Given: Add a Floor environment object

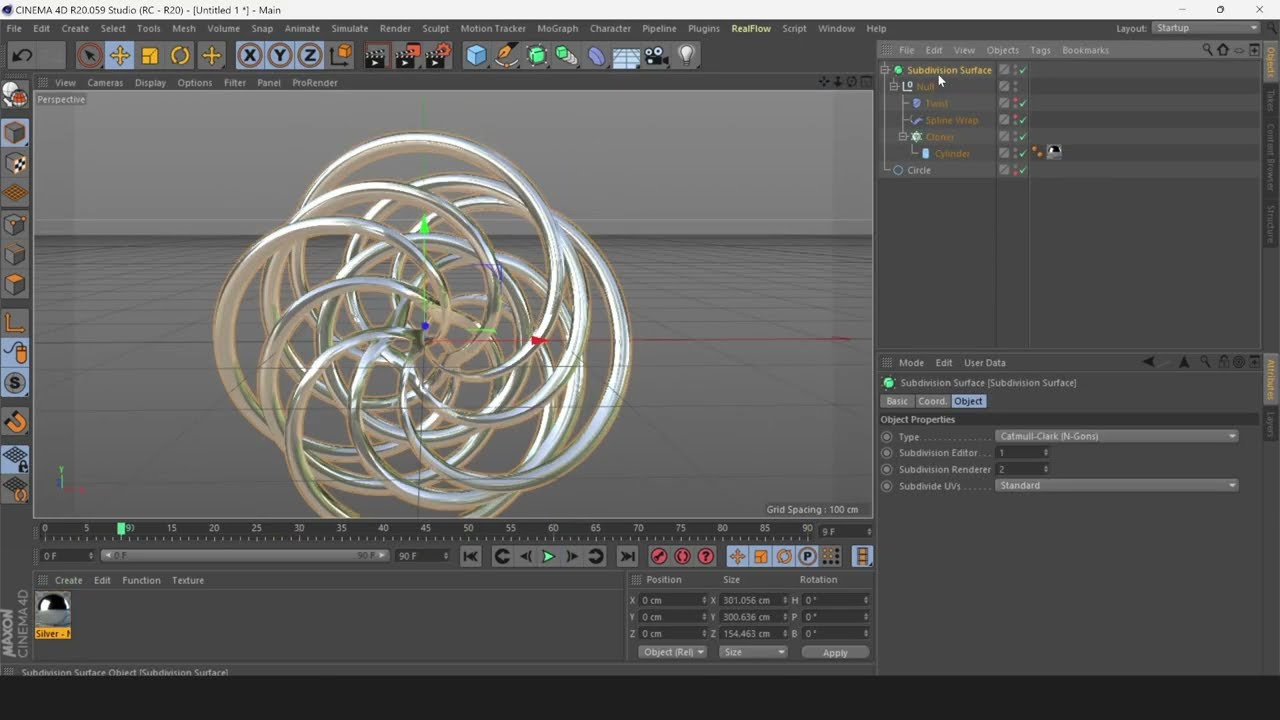Looking at the screenshot, I should (x=626, y=56).
